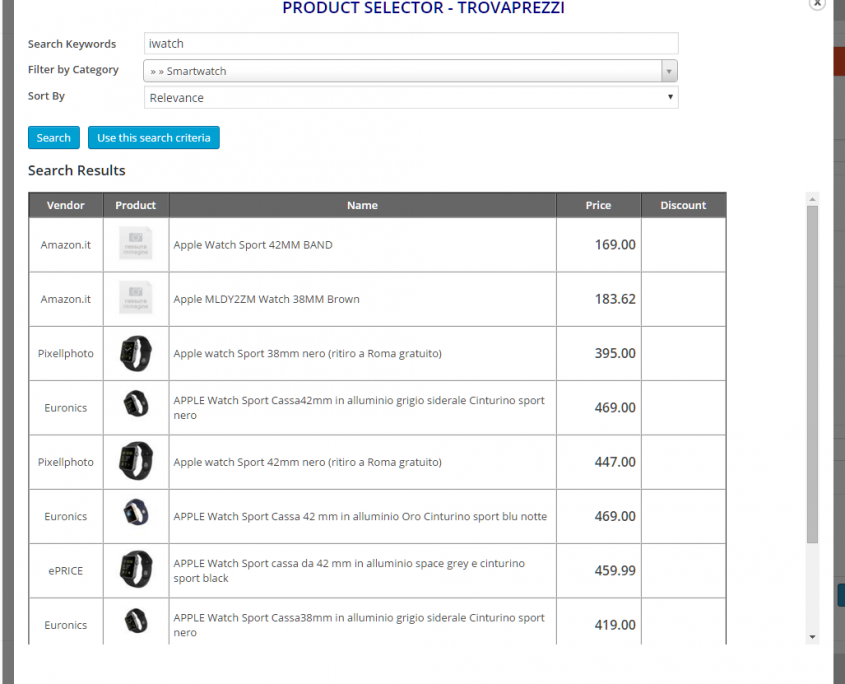
Task: Click thumbnail of Cassa38mm grigio siderale watch
Action: tap(136, 620)
